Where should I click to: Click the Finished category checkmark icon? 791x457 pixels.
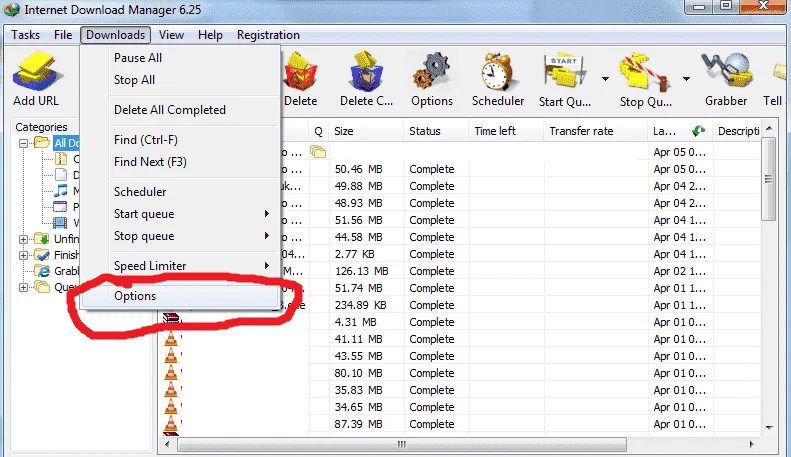pos(42,255)
